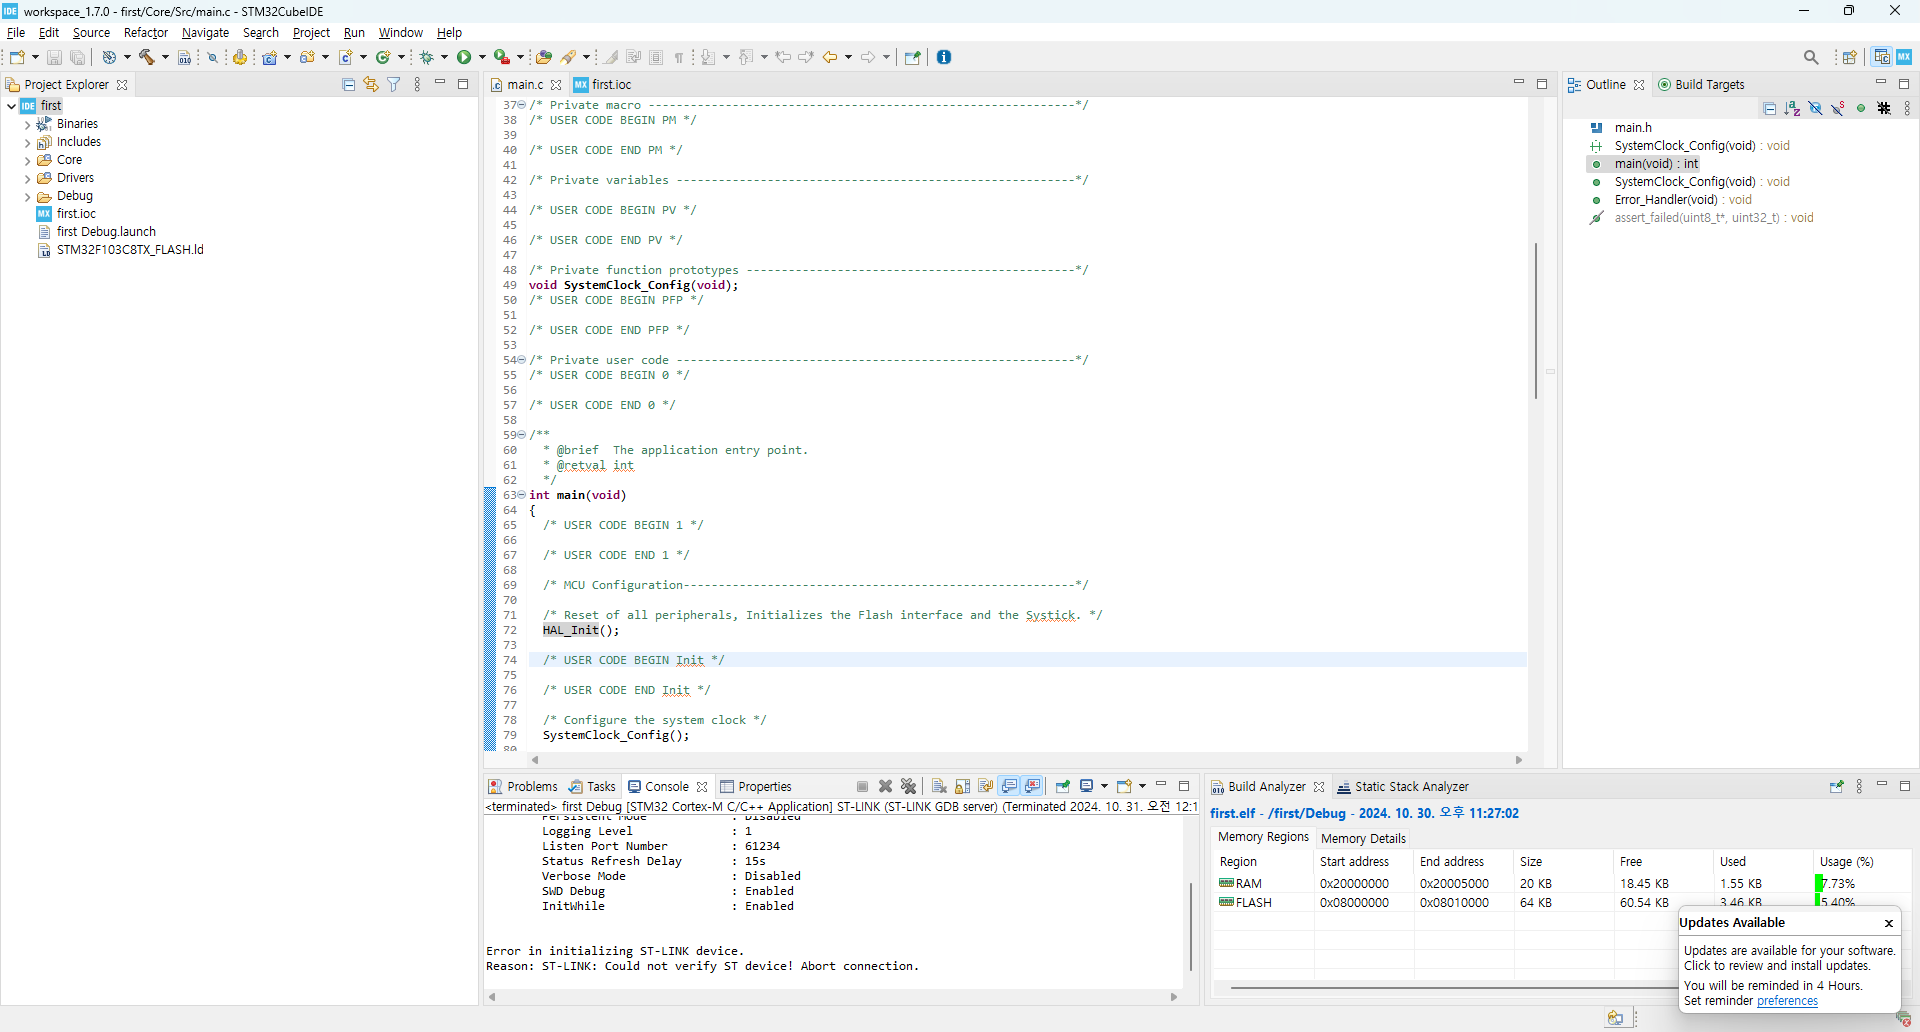Open STM32F103C8TX_FLASH.ld file

[130, 250]
